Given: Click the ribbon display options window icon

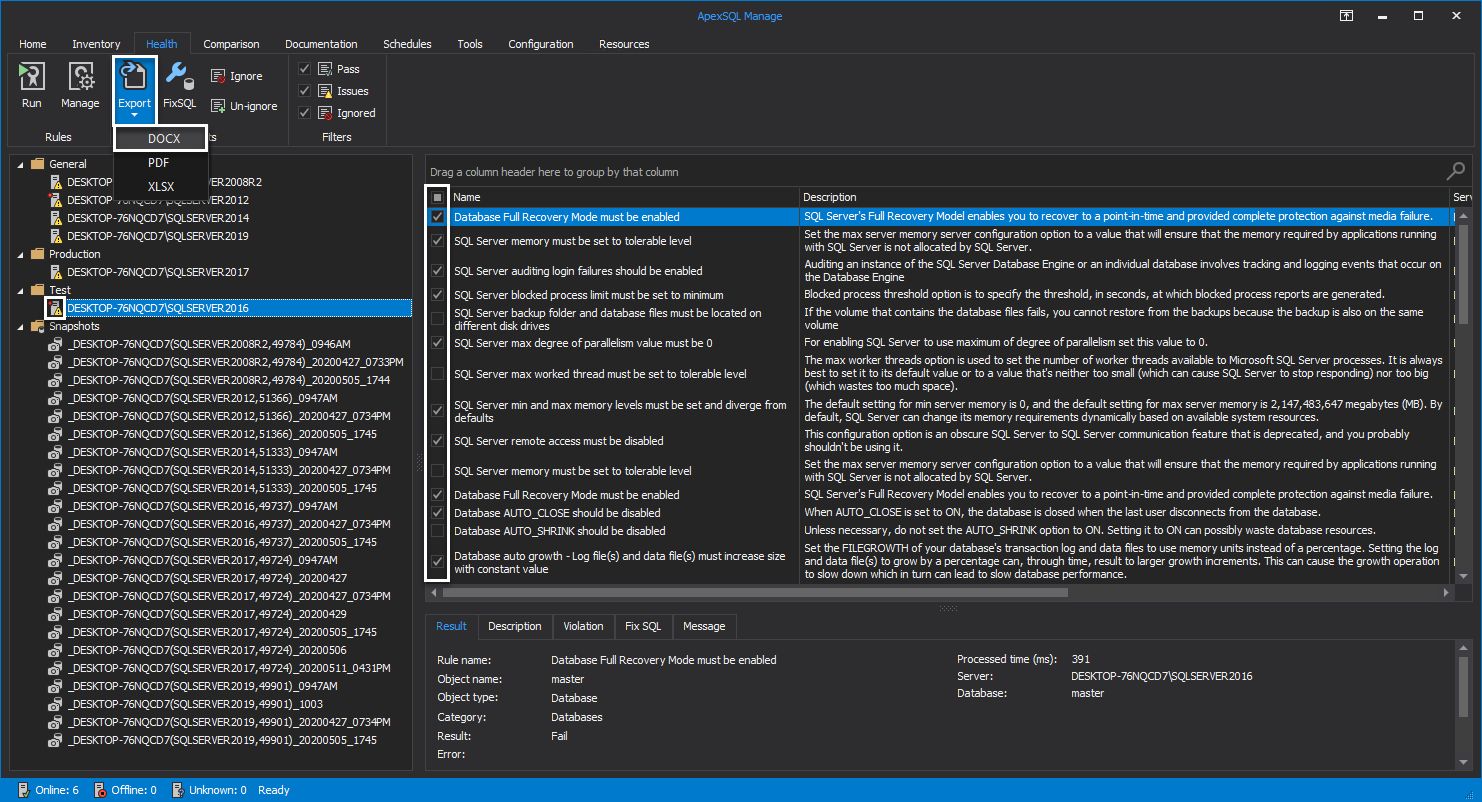Looking at the screenshot, I should 1347,16.
